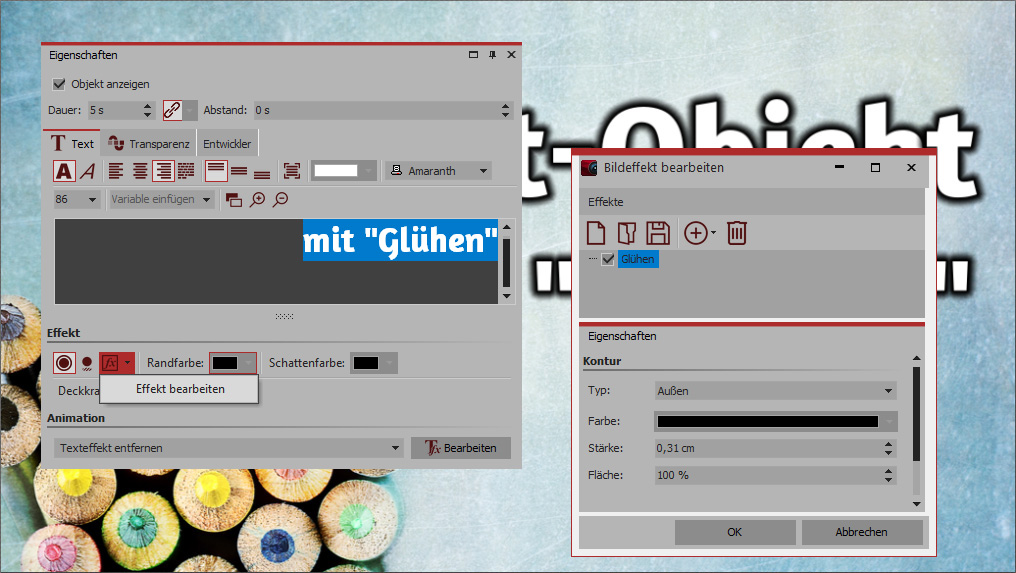Click the text editor scrollbar down arrow
1016x573 pixels.
tap(507, 296)
